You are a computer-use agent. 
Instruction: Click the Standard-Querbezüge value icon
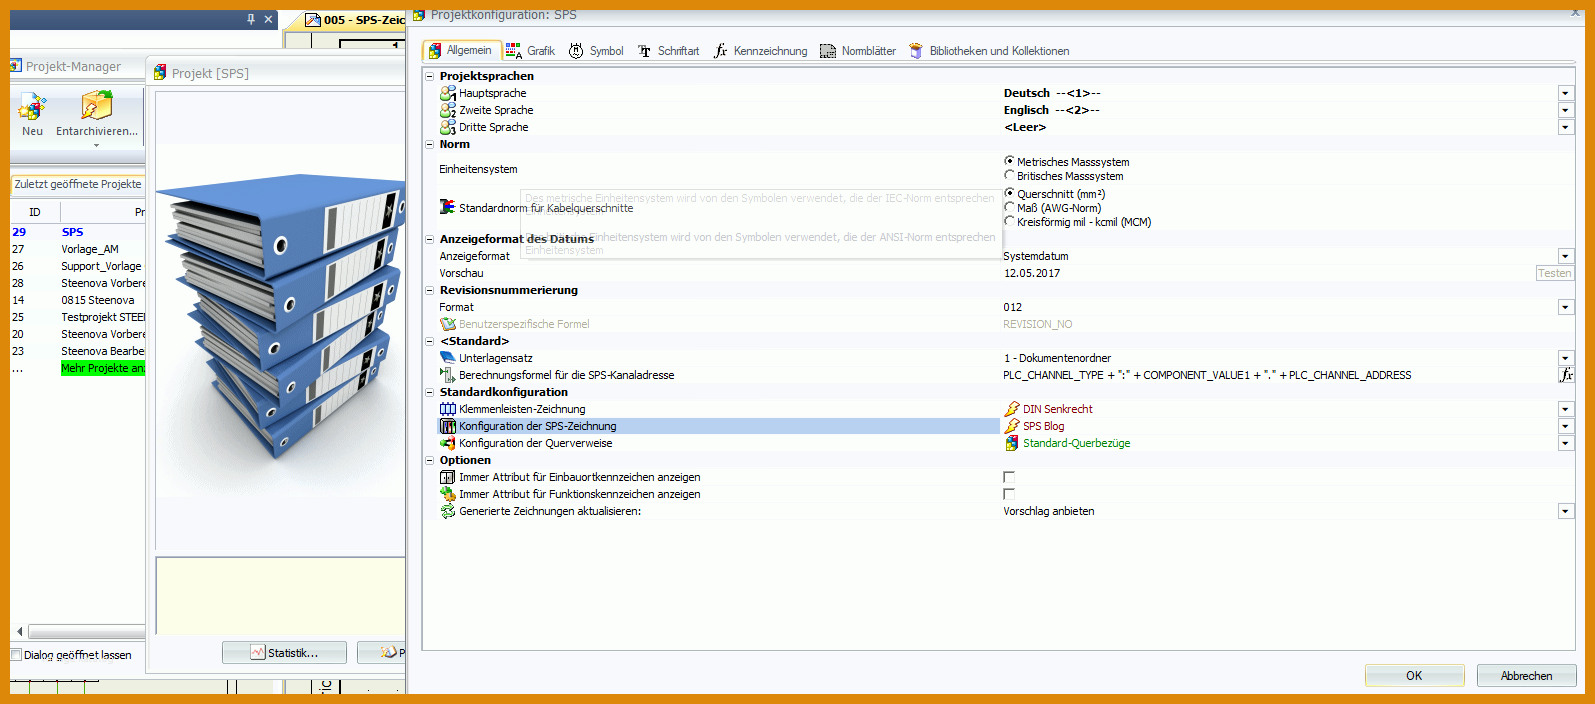1012,443
